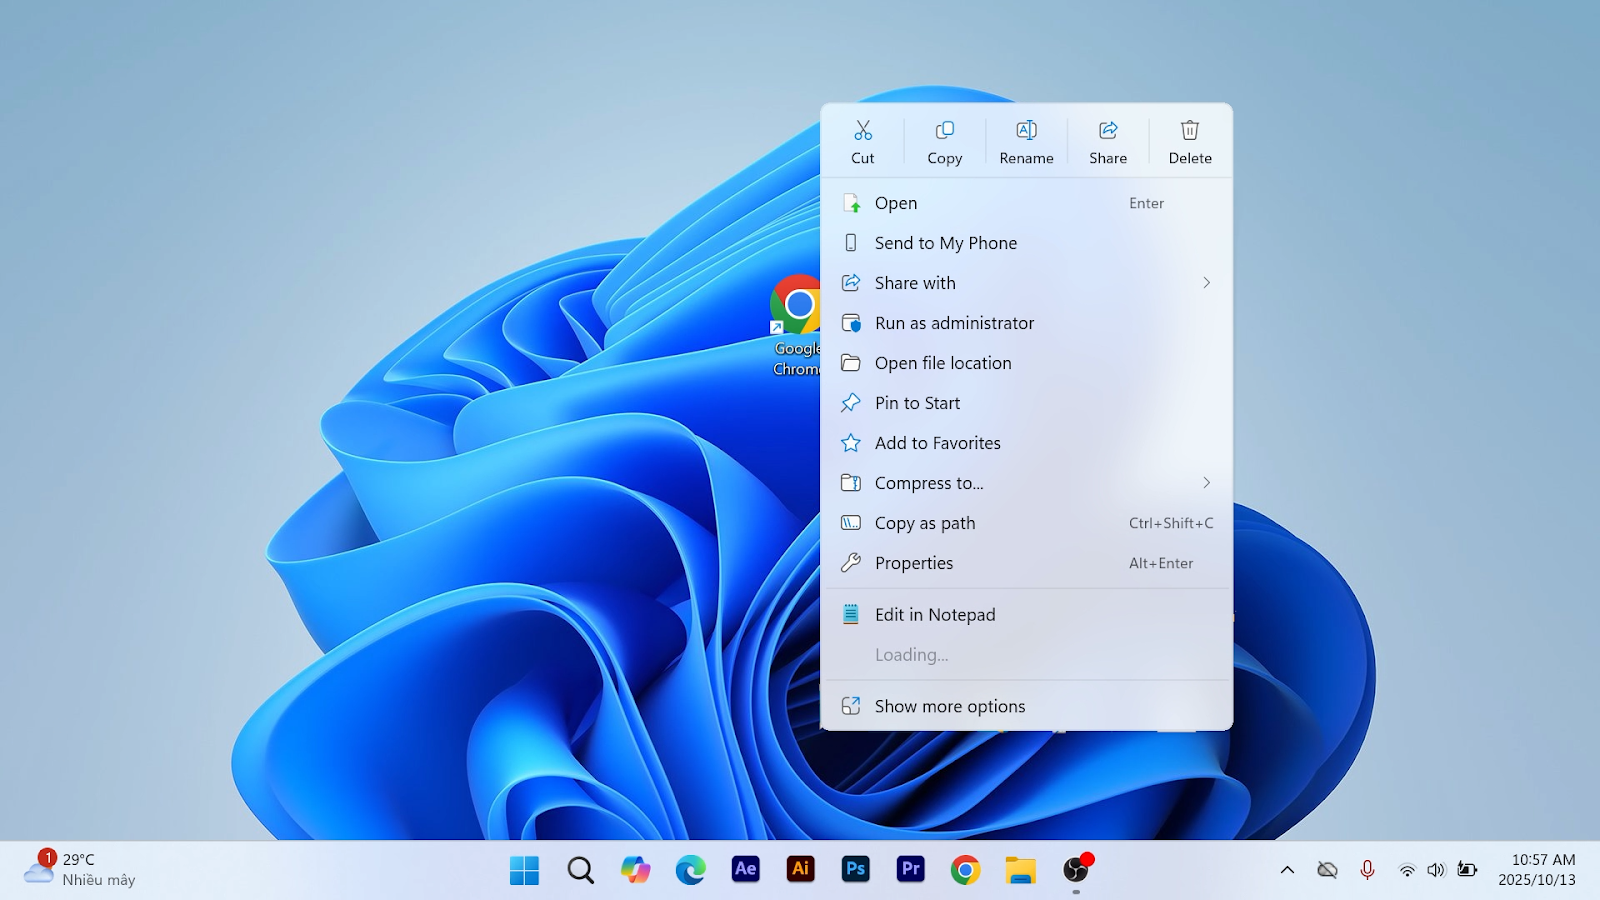This screenshot has height=900, width=1600.
Task: Click the Cut scissors icon
Action: (862, 131)
